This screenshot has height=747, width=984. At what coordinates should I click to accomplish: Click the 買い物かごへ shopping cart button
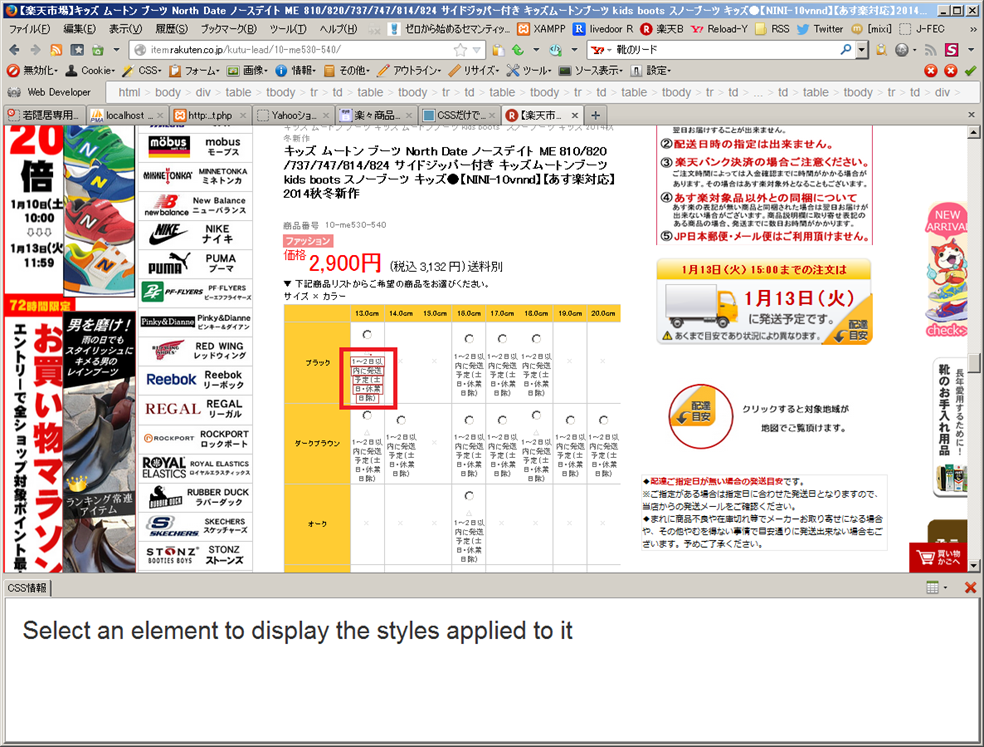pyautogui.click(x=939, y=557)
